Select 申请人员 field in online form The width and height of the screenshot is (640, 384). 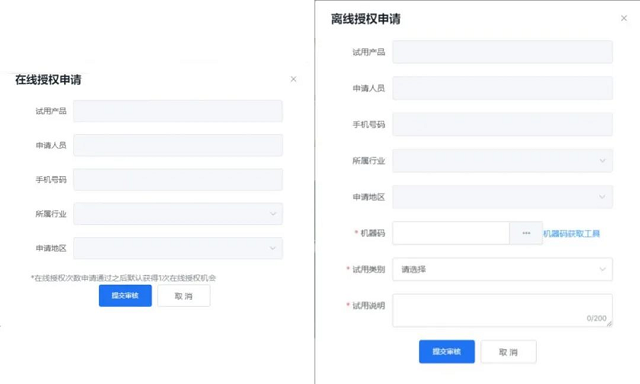(x=178, y=145)
